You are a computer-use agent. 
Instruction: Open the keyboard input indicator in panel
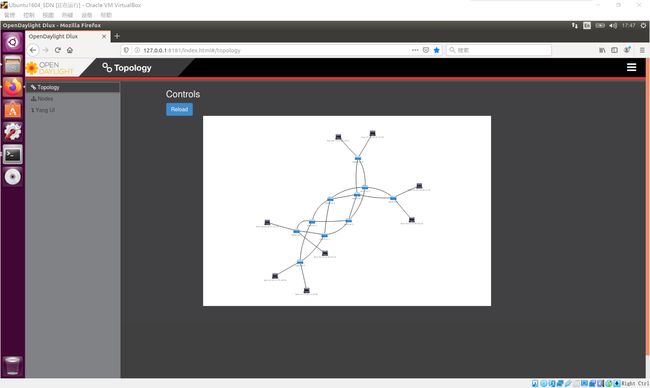point(587,25)
